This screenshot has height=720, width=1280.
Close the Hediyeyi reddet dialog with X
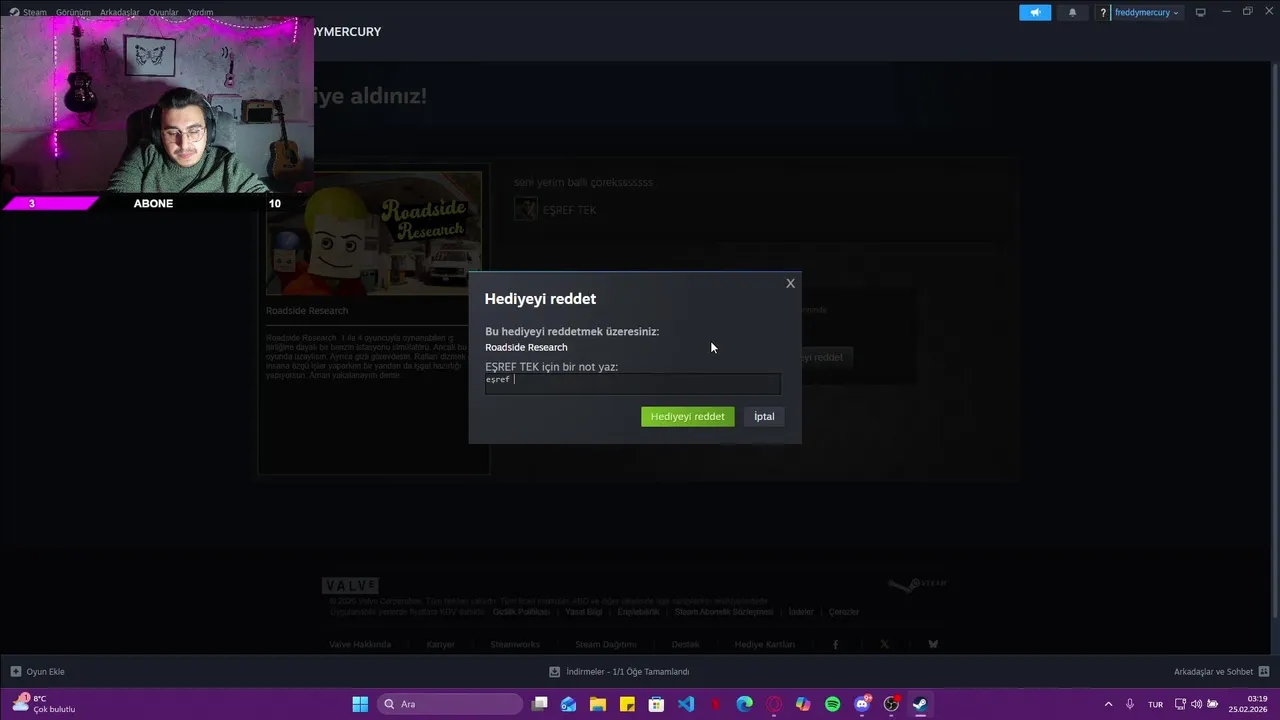[790, 283]
